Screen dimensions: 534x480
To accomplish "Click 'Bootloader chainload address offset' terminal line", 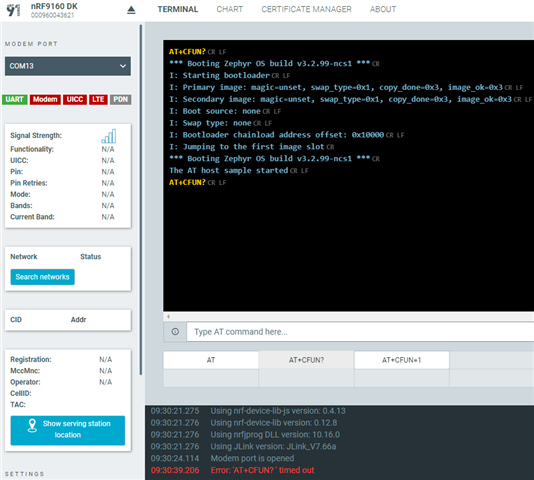I will pos(277,135).
